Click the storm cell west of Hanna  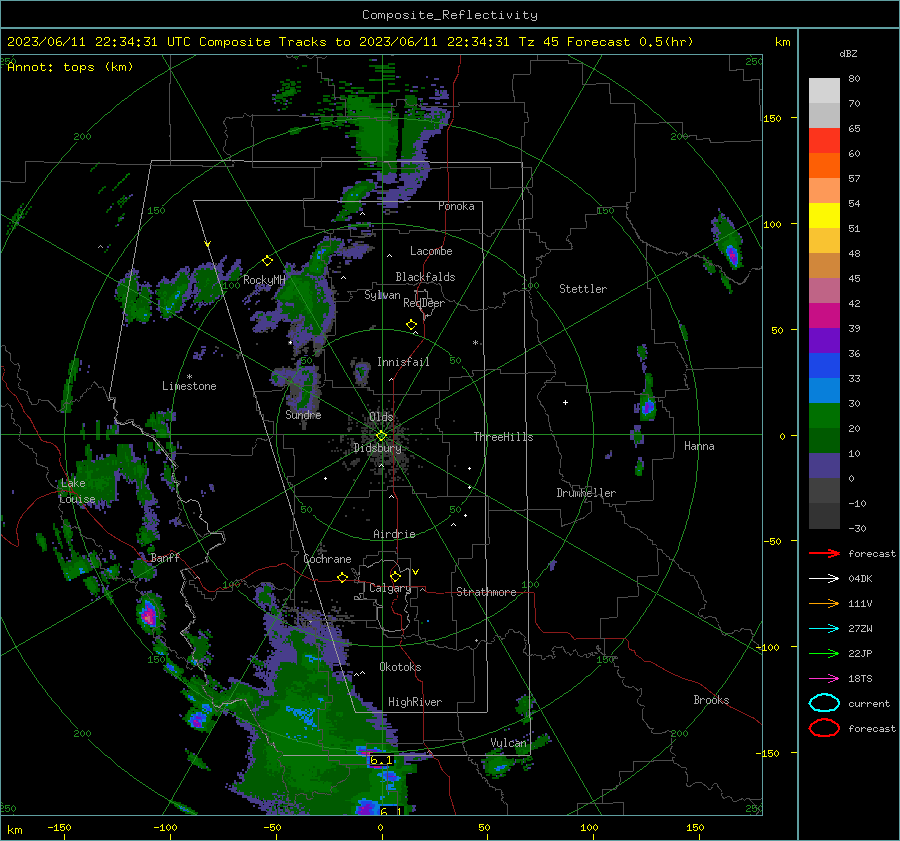pos(647,407)
